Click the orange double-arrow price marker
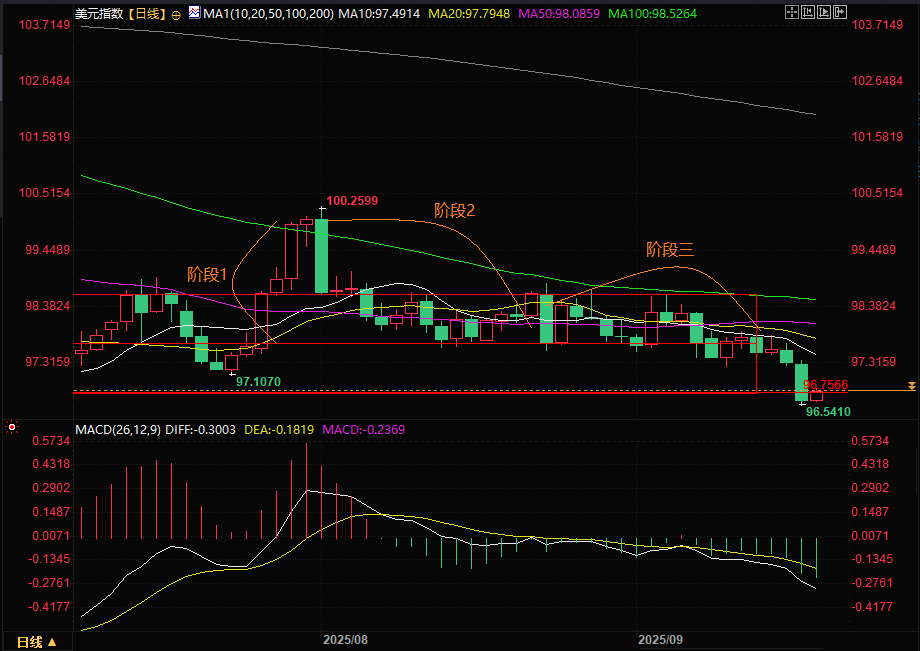920x651 pixels. [x=911, y=386]
